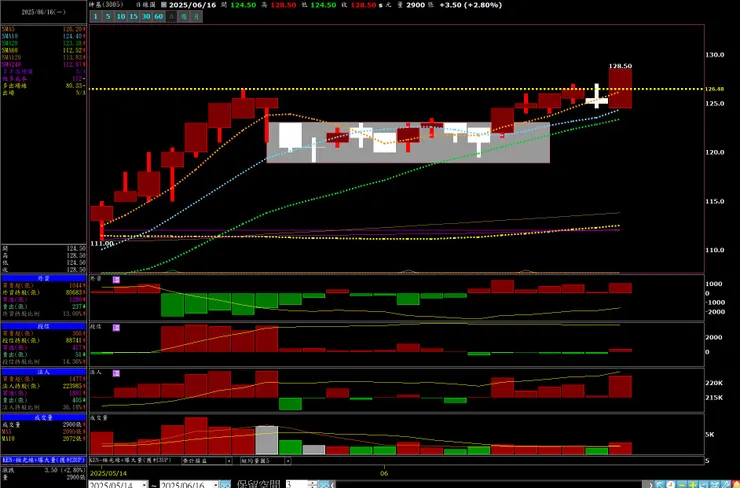Image resolution: width=740 pixels, height=488 pixels.
Task: Switch to the 1-minute chart interval
Action: [95, 17]
